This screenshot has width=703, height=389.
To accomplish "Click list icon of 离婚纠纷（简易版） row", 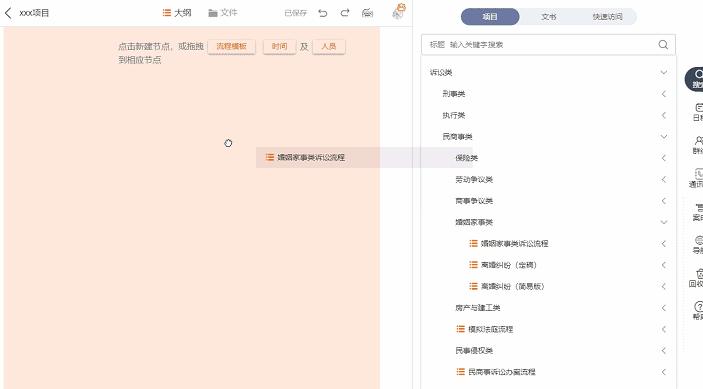I will point(473,286).
